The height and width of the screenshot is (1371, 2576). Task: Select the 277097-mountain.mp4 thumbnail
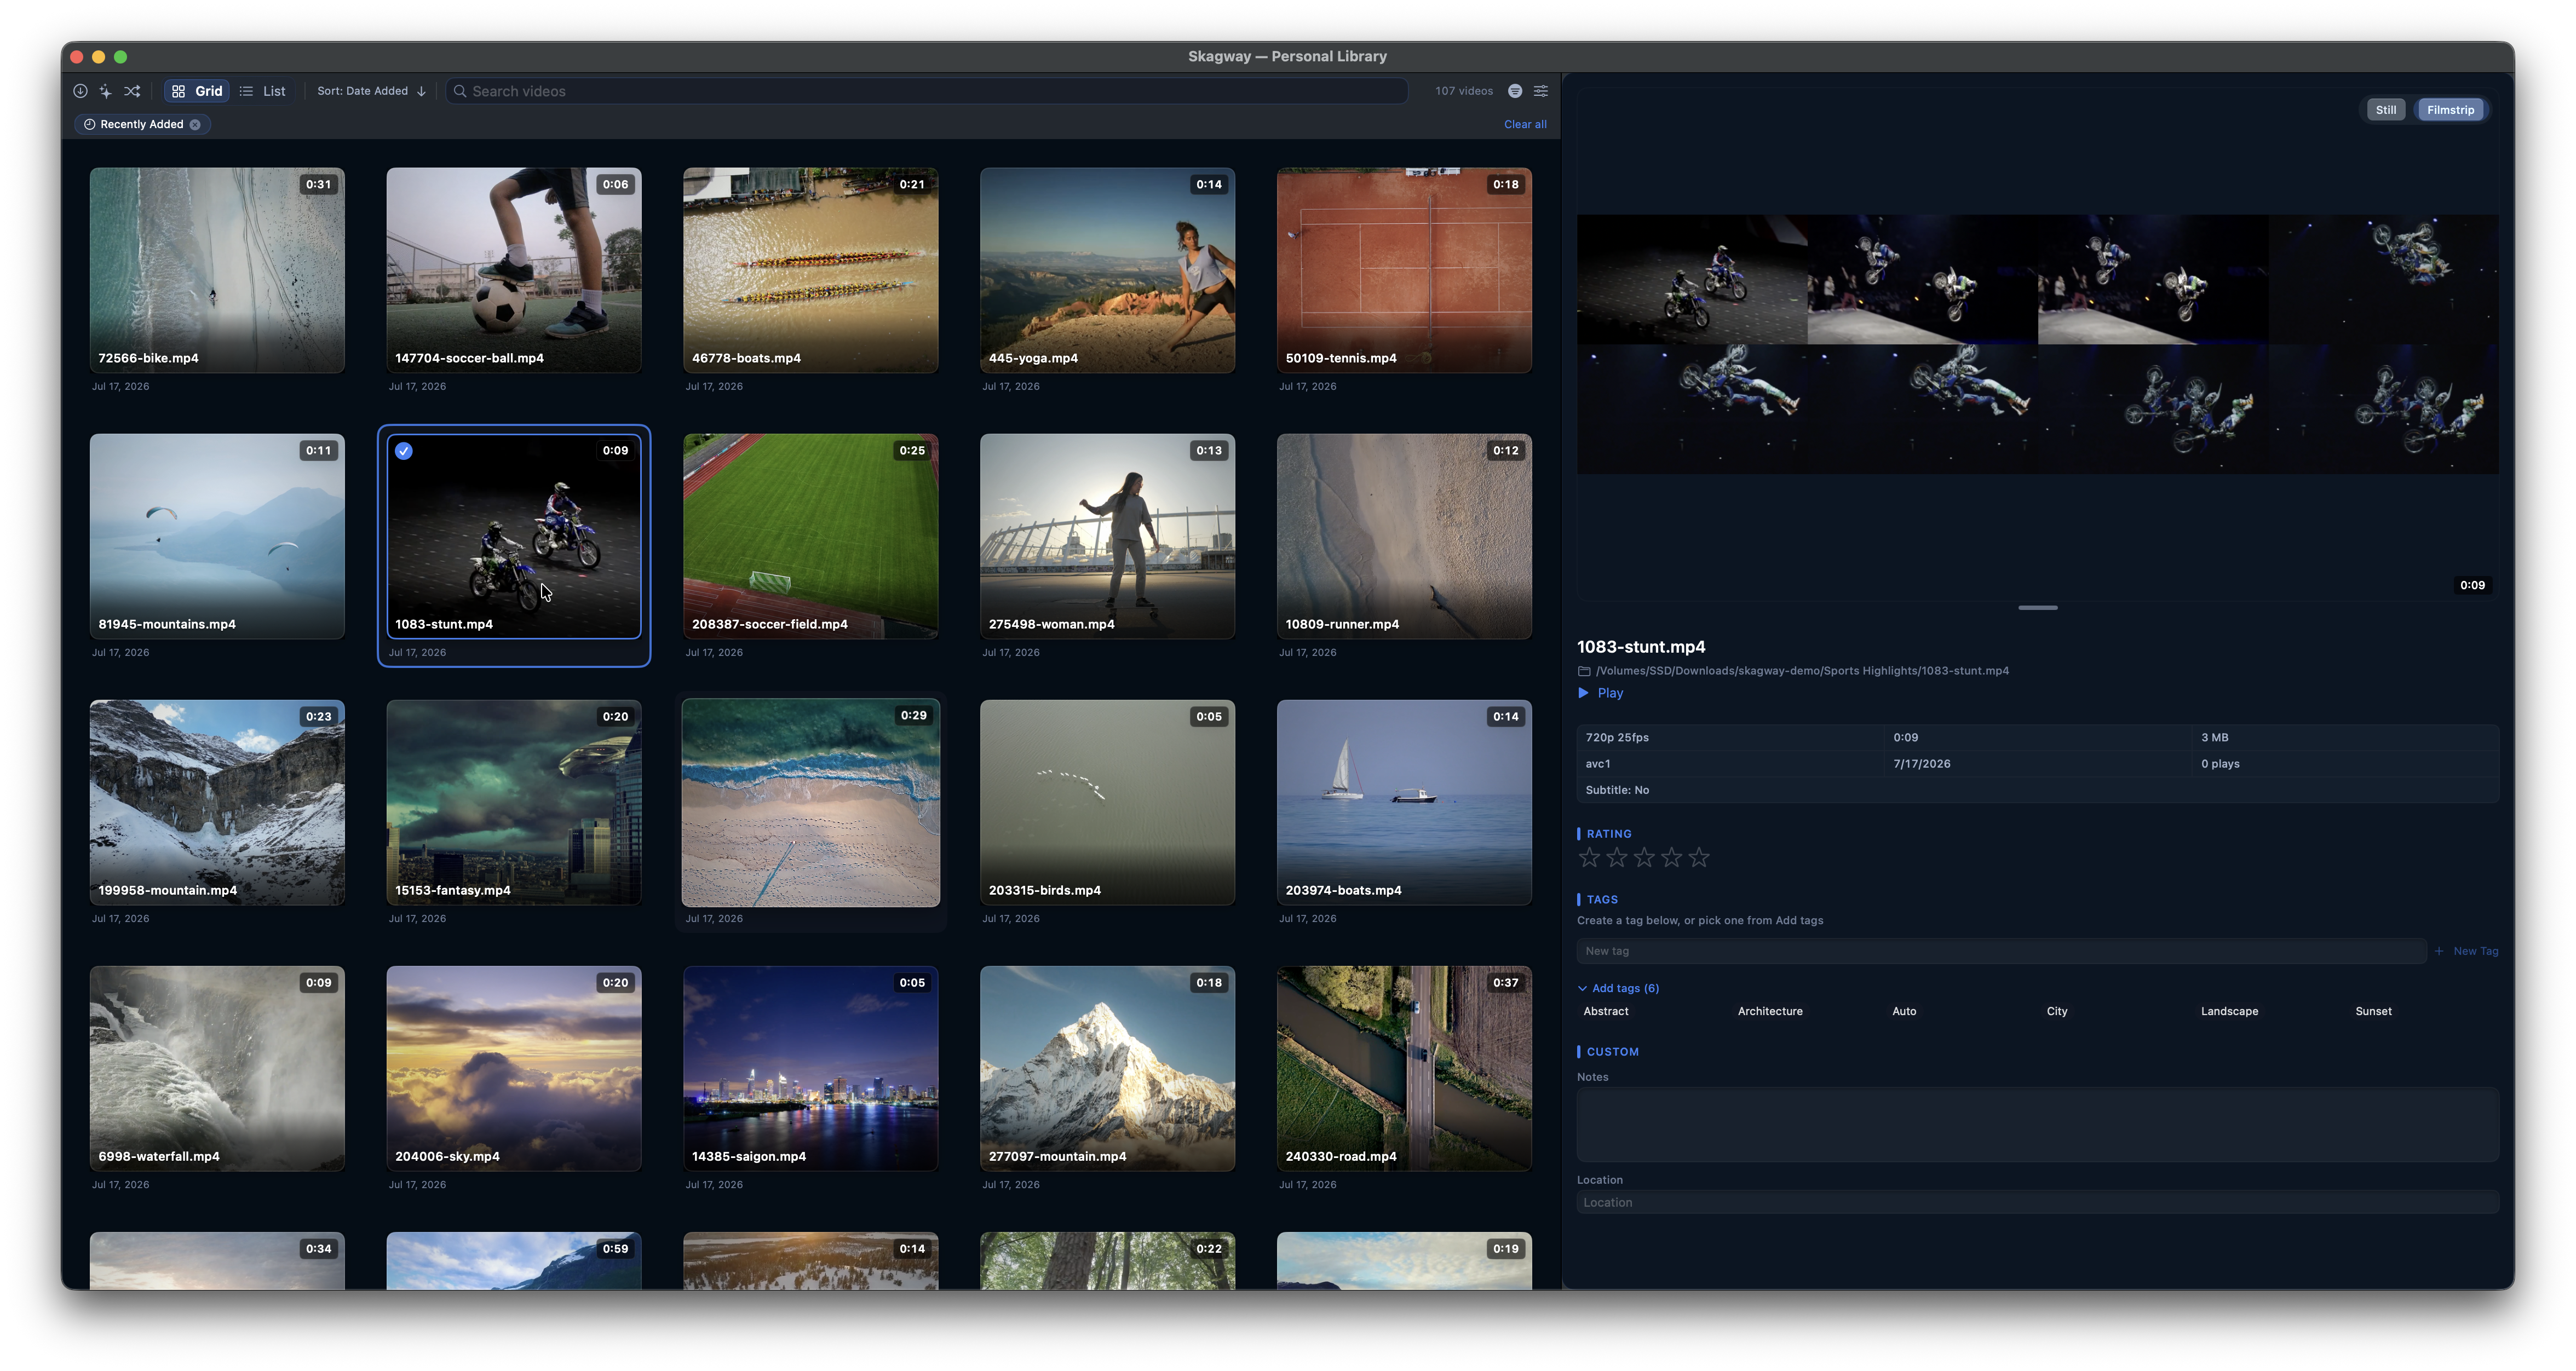(1107, 1068)
